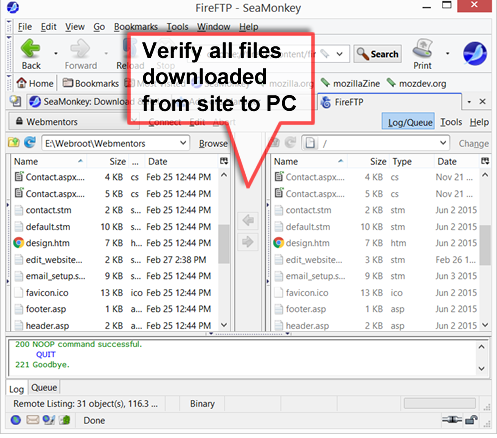Screen dimensions: 497x438
Task: Open the FireFTP Tools menu
Action: [451, 122]
